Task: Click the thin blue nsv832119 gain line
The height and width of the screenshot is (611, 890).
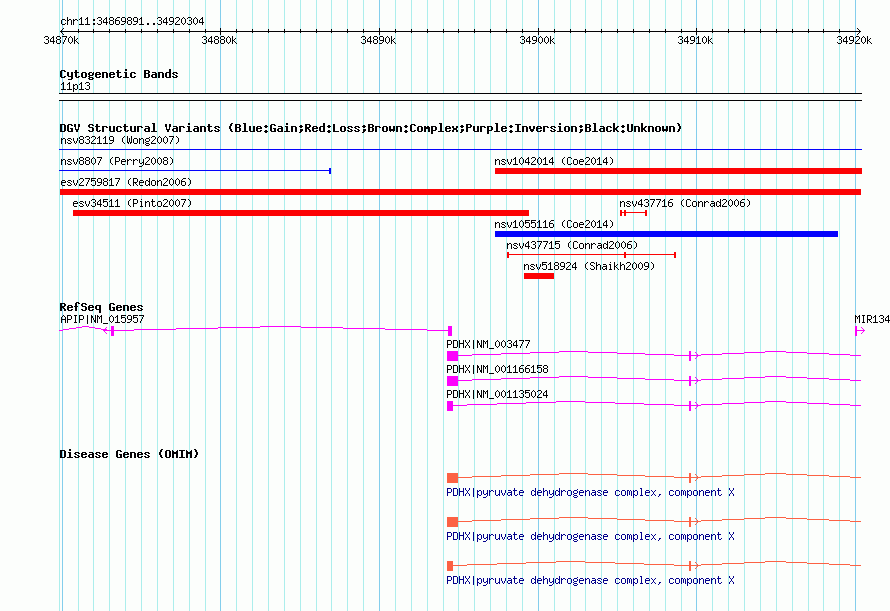Action: (x=460, y=150)
